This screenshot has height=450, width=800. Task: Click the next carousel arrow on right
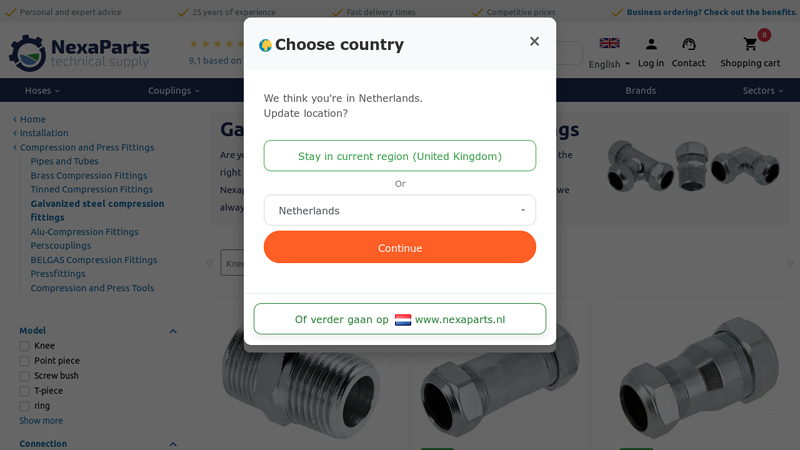pyautogui.click(x=790, y=263)
